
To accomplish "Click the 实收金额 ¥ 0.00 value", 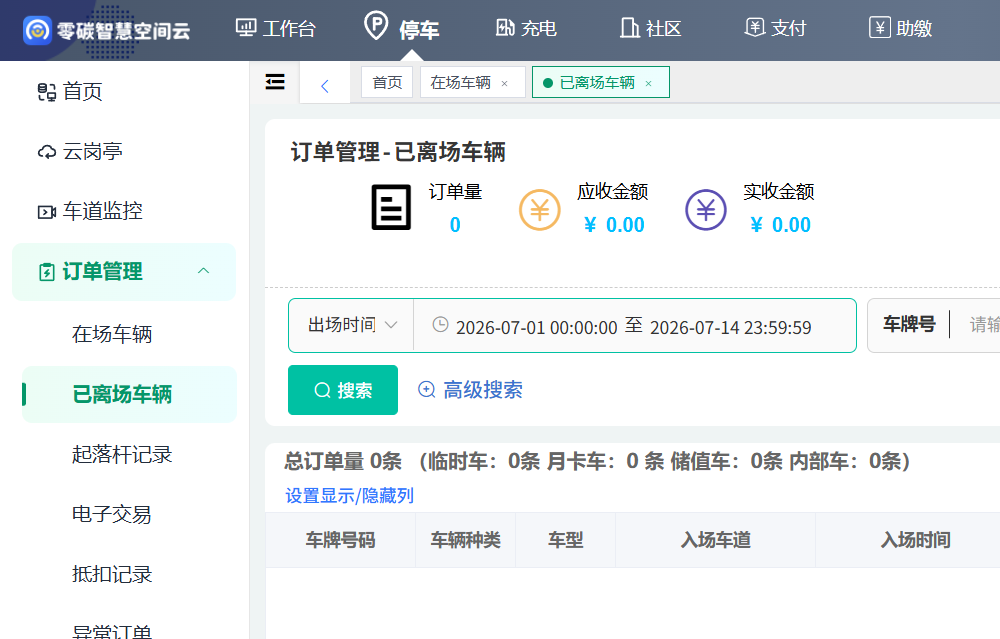I will point(780,224).
